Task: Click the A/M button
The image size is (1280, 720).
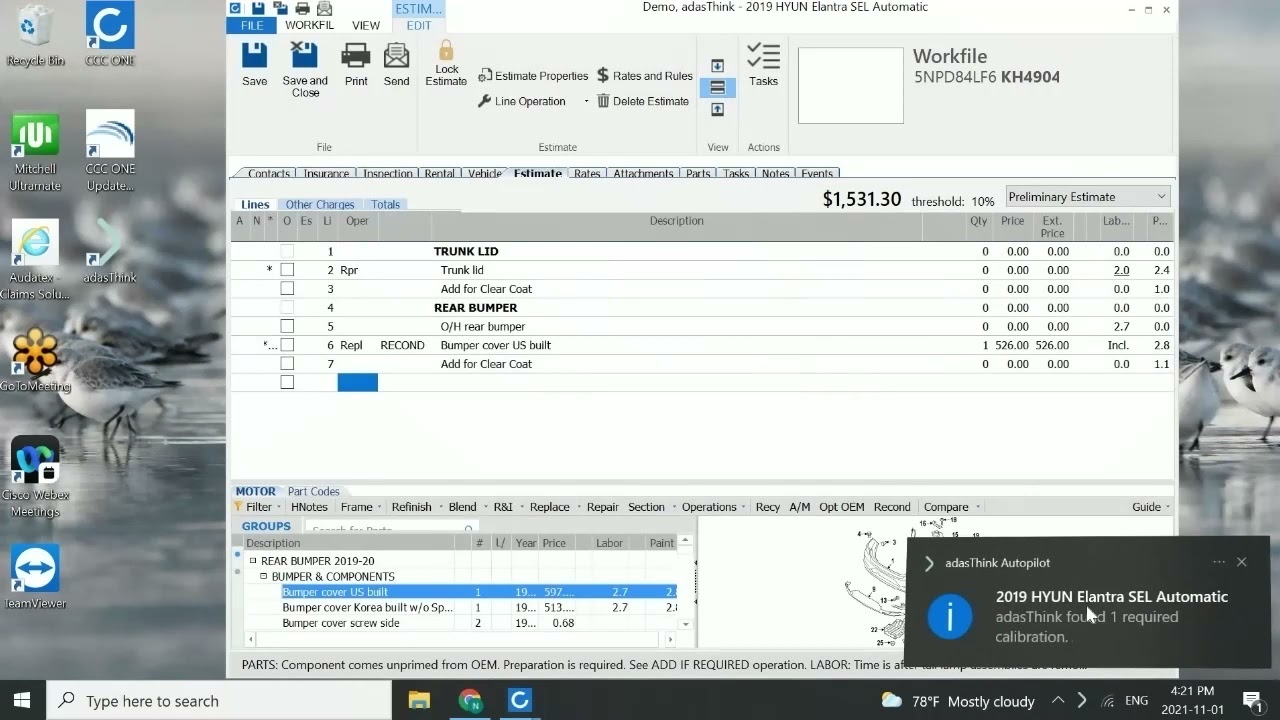Action: click(799, 507)
